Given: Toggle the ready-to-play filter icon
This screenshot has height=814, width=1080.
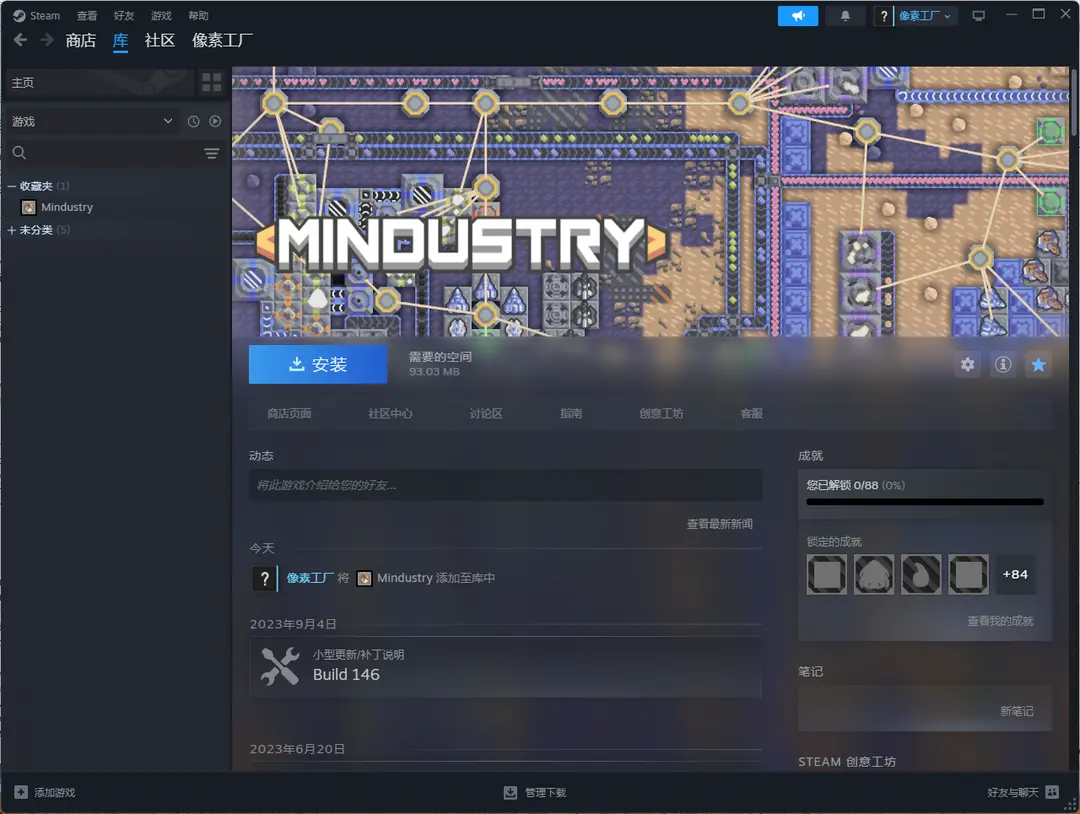Looking at the screenshot, I should point(215,121).
